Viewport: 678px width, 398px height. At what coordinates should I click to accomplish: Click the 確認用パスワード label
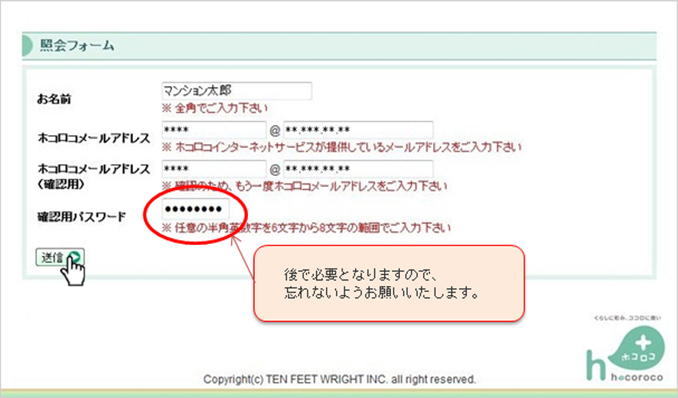[x=81, y=216]
